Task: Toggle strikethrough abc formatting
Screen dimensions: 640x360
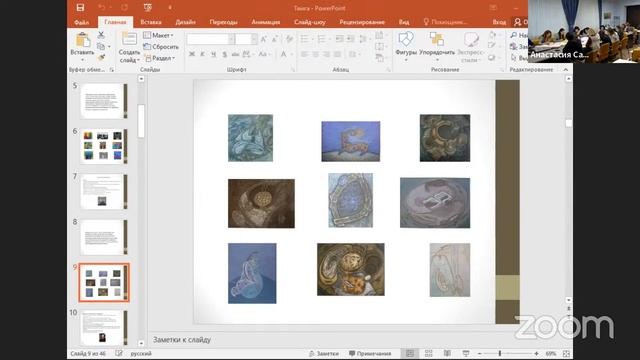Action: coord(236,54)
